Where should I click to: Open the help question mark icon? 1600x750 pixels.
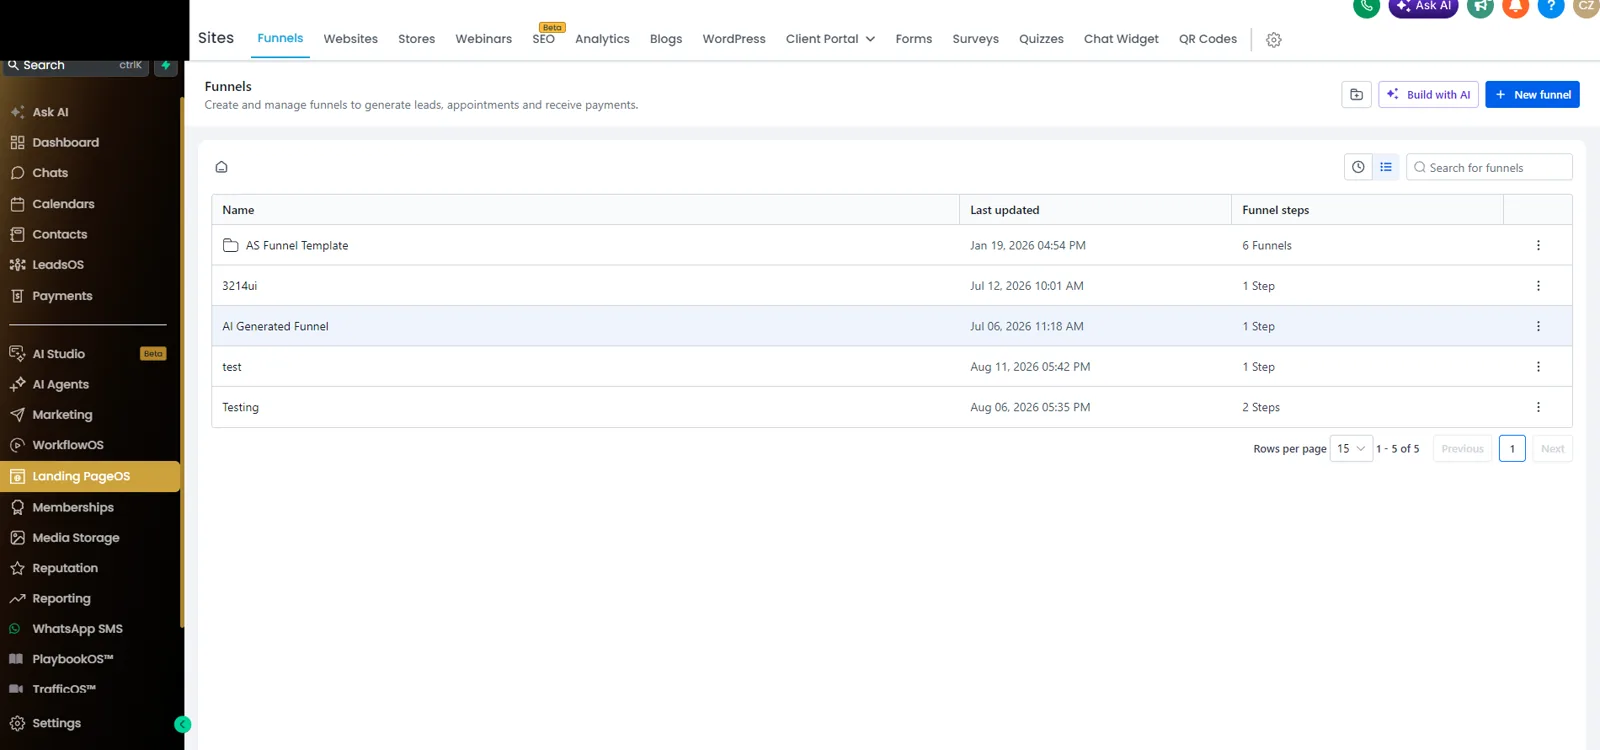(1551, 7)
